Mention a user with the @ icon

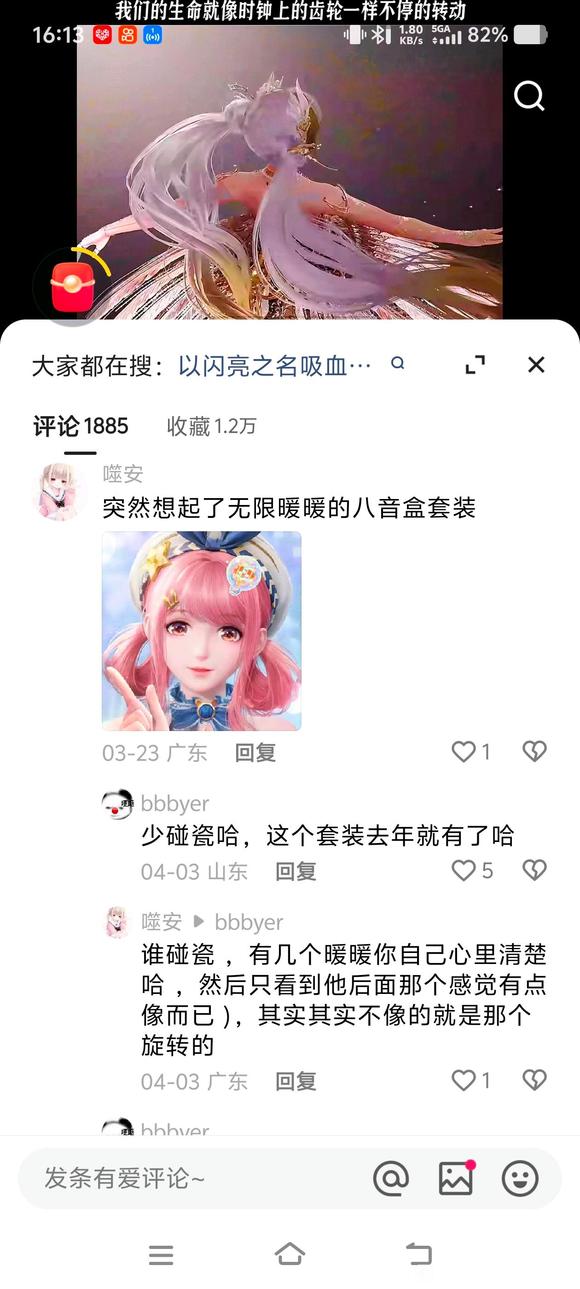point(391,1178)
